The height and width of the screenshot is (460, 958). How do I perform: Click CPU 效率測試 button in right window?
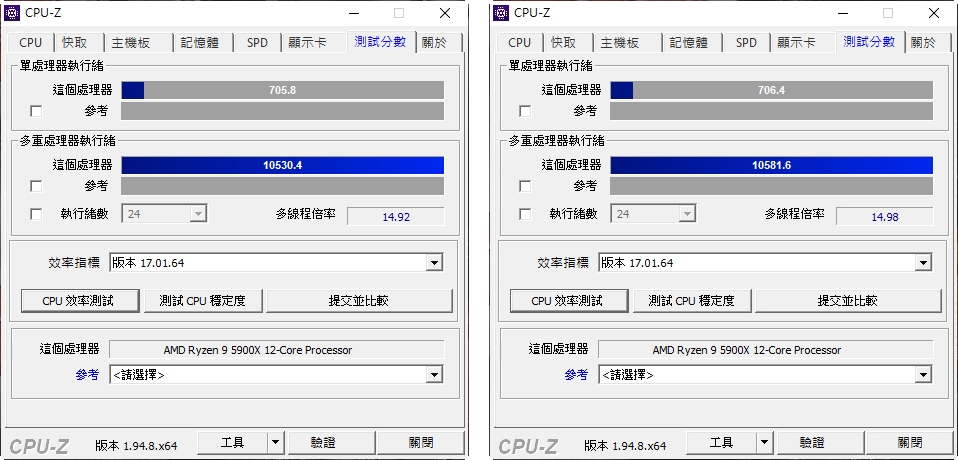click(569, 301)
